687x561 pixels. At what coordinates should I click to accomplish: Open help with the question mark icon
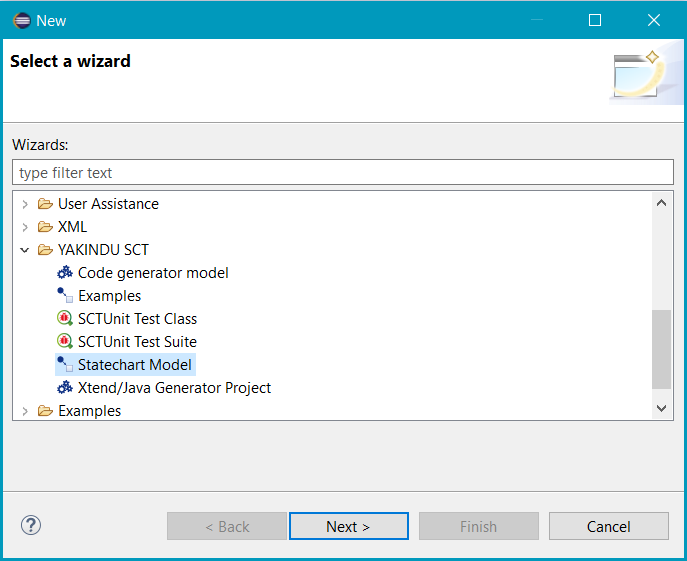pyautogui.click(x=31, y=525)
